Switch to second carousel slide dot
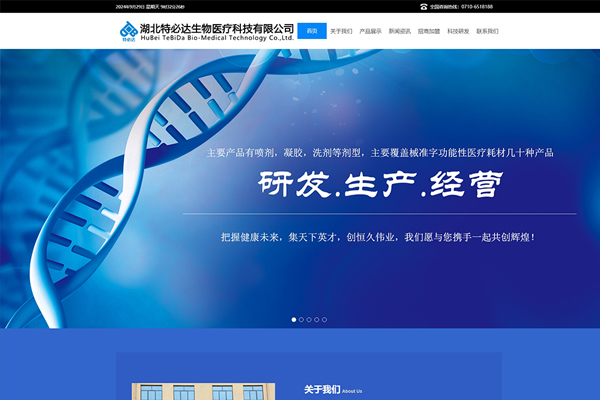This screenshot has height=400, width=600. tap(301, 320)
